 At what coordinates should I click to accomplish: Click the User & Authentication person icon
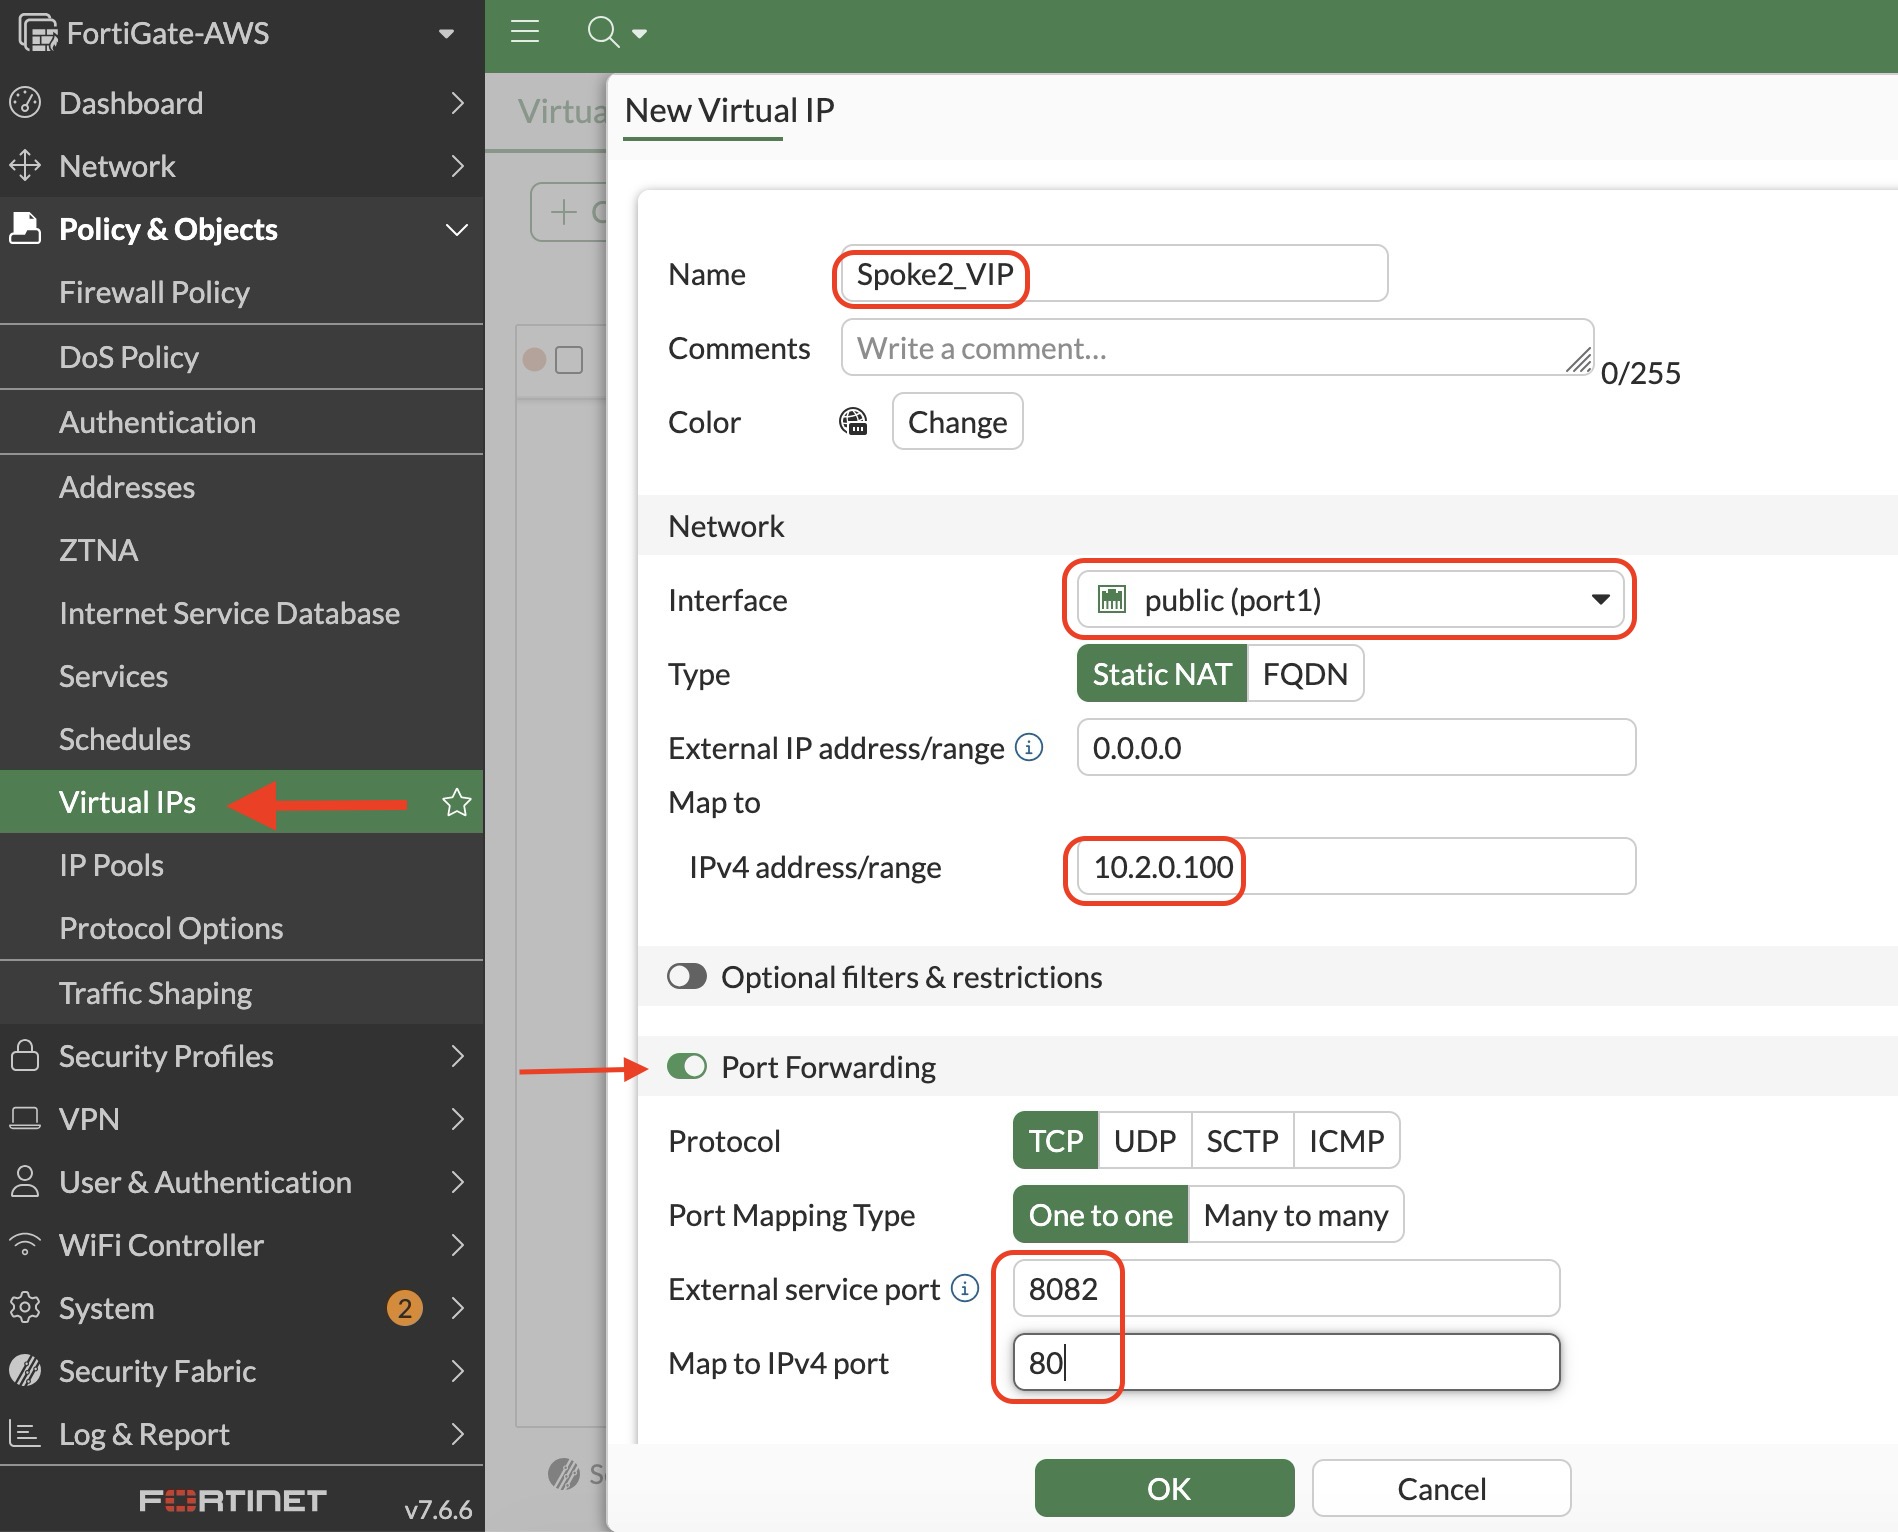(x=25, y=1181)
